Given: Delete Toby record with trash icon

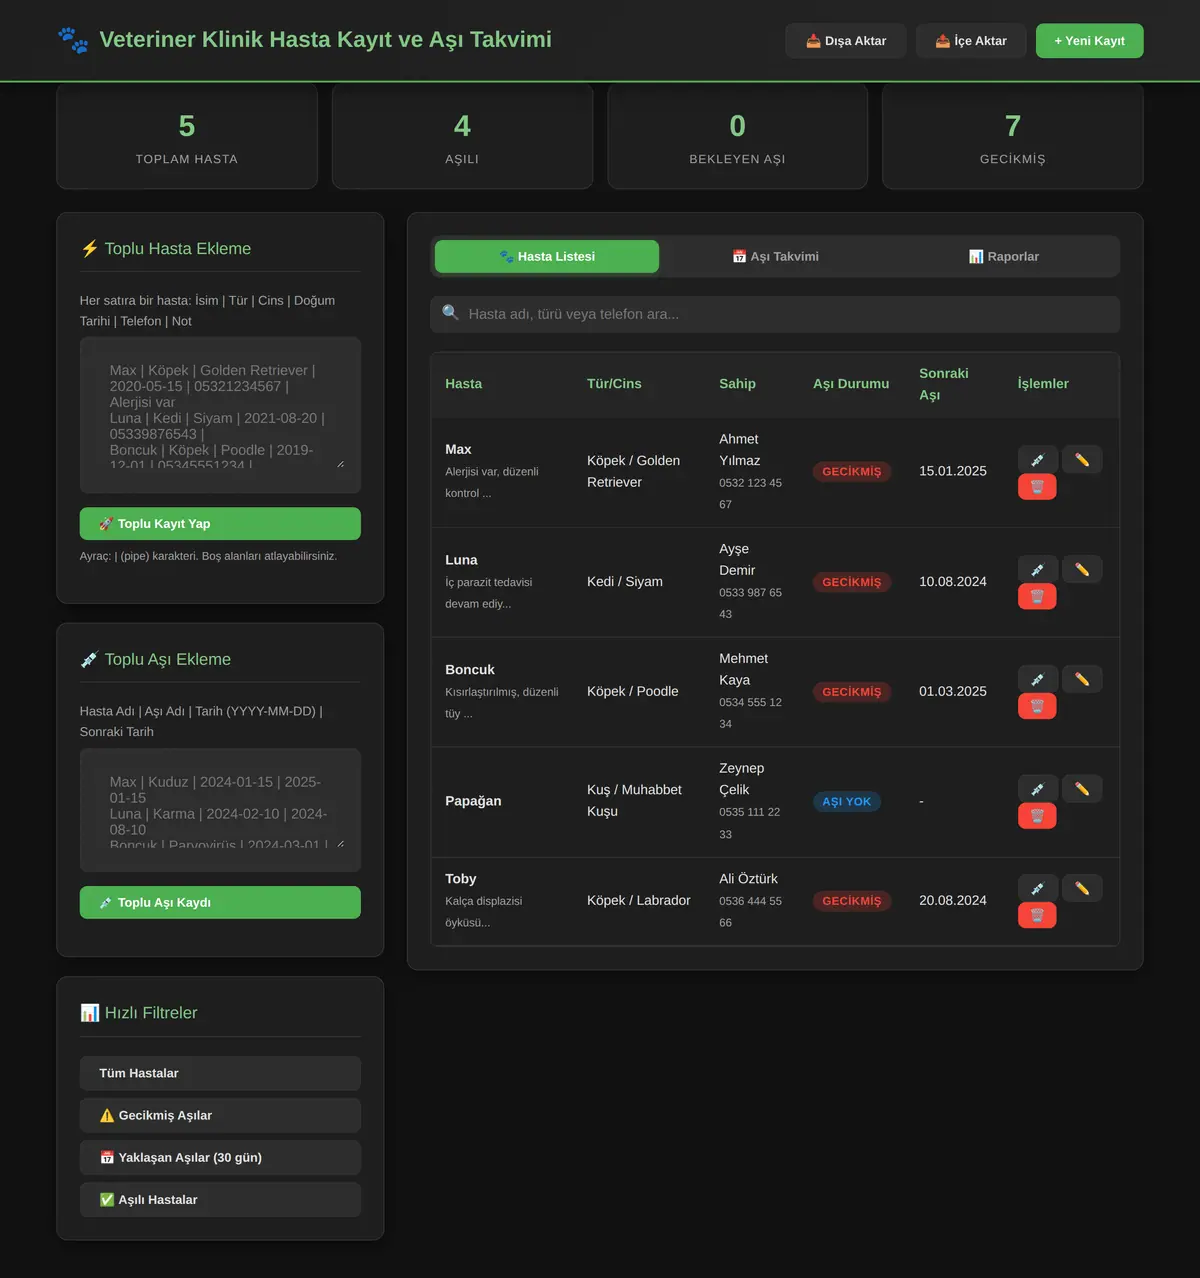Looking at the screenshot, I should pos(1037,915).
